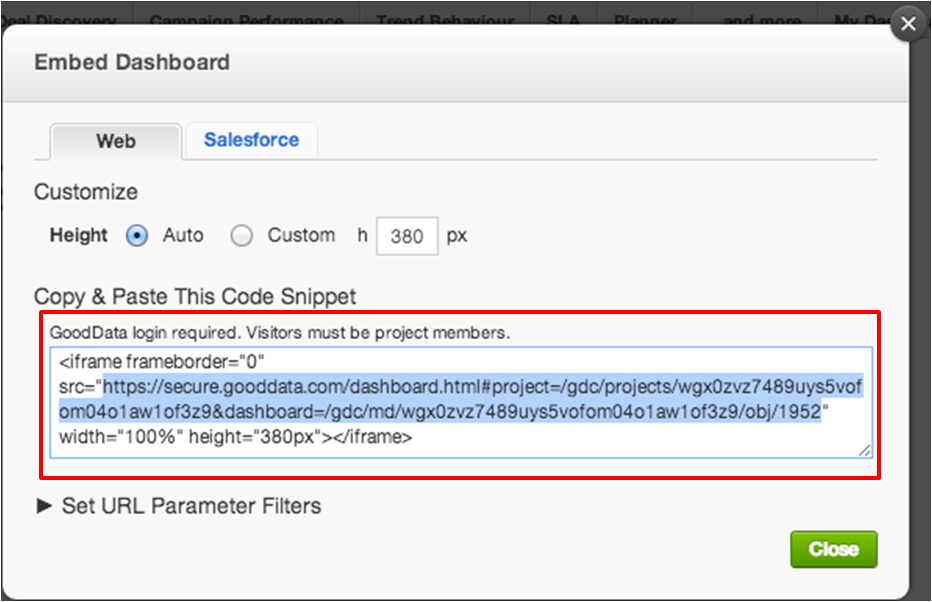932x602 pixels.
Task: Open the Planner dashboard tab
Action: pyautogui.click(x=645, y=18)
